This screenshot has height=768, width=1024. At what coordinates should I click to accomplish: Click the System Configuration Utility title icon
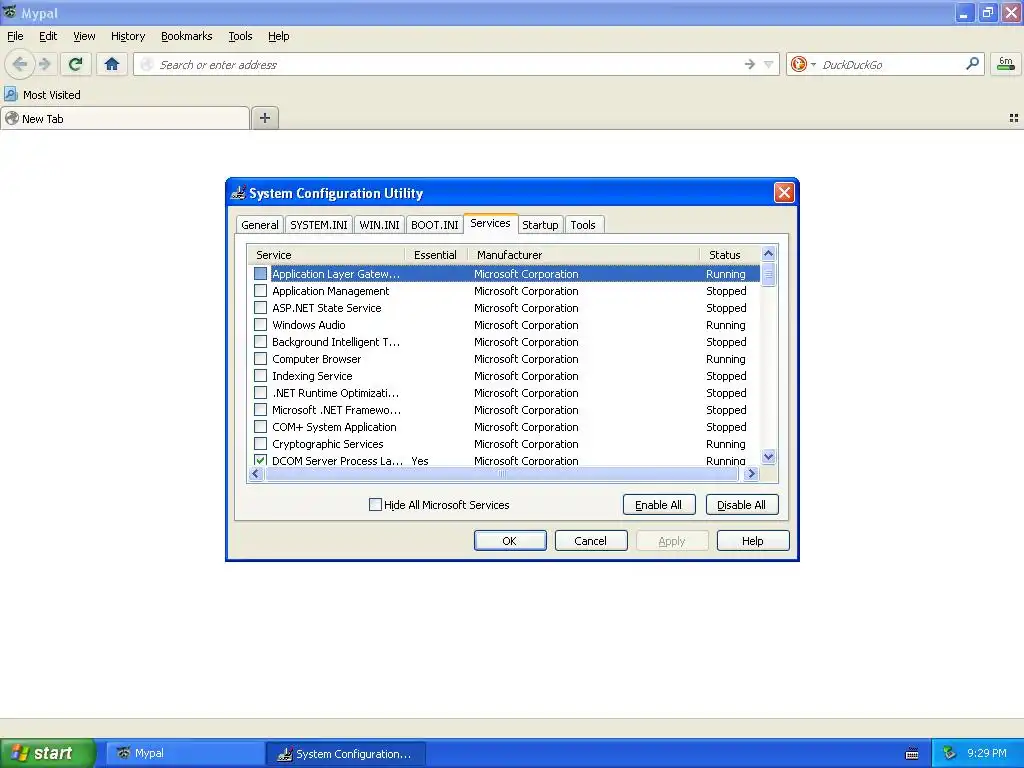point(238,193)
